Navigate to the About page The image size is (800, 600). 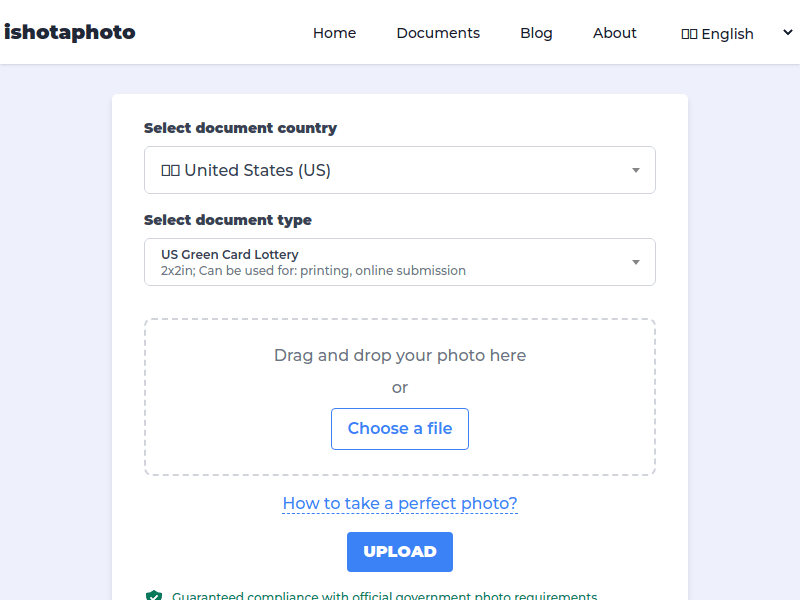click(614, 33)
